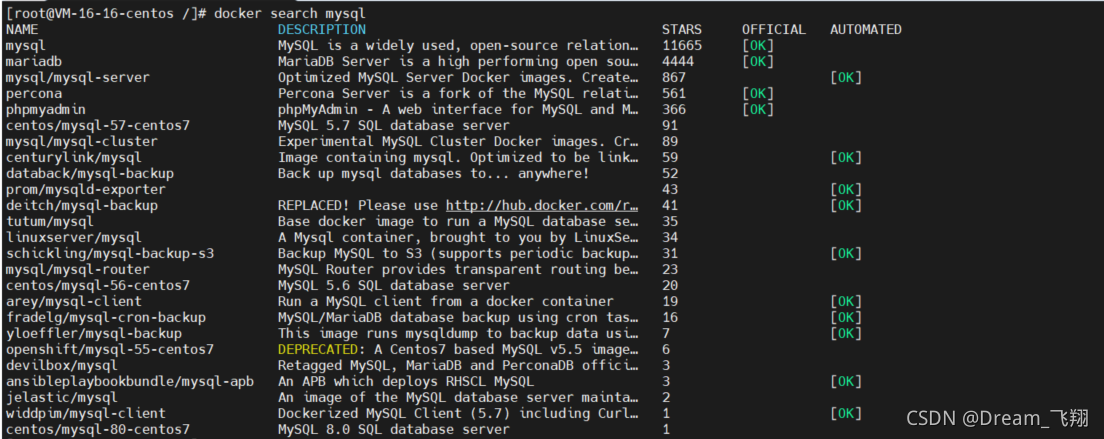This screenshot has width=1104, height=439.
Task: Click the 867 stars value
Action: click(674, 77)
